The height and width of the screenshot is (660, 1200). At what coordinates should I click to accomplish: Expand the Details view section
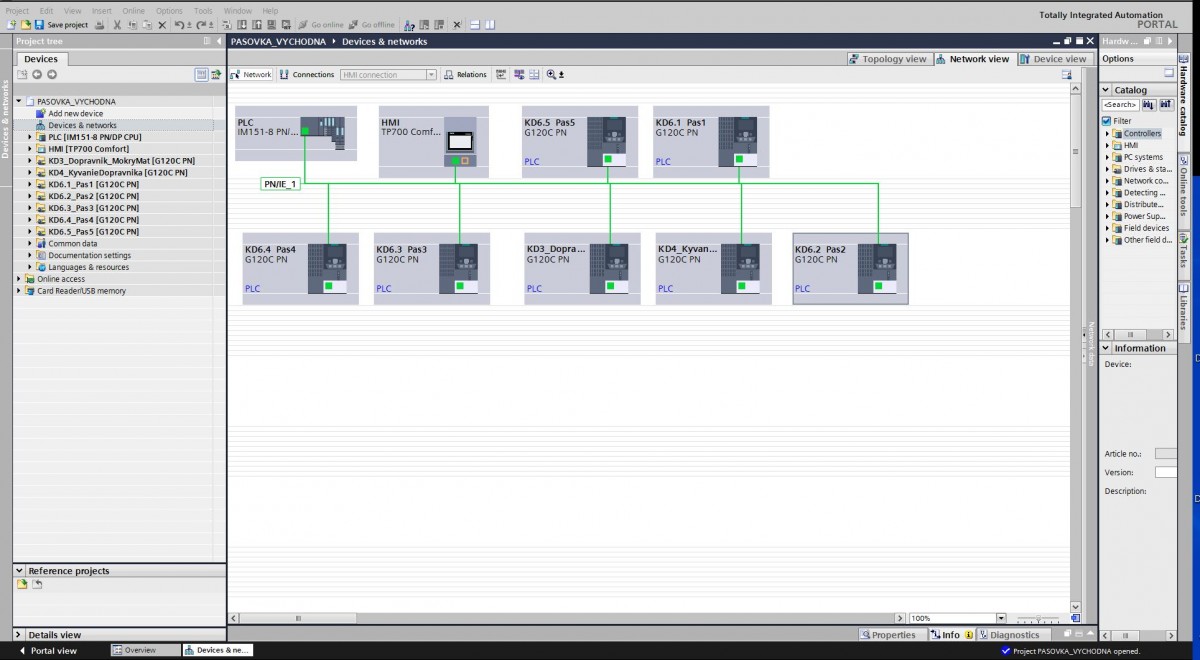point(20,635)
